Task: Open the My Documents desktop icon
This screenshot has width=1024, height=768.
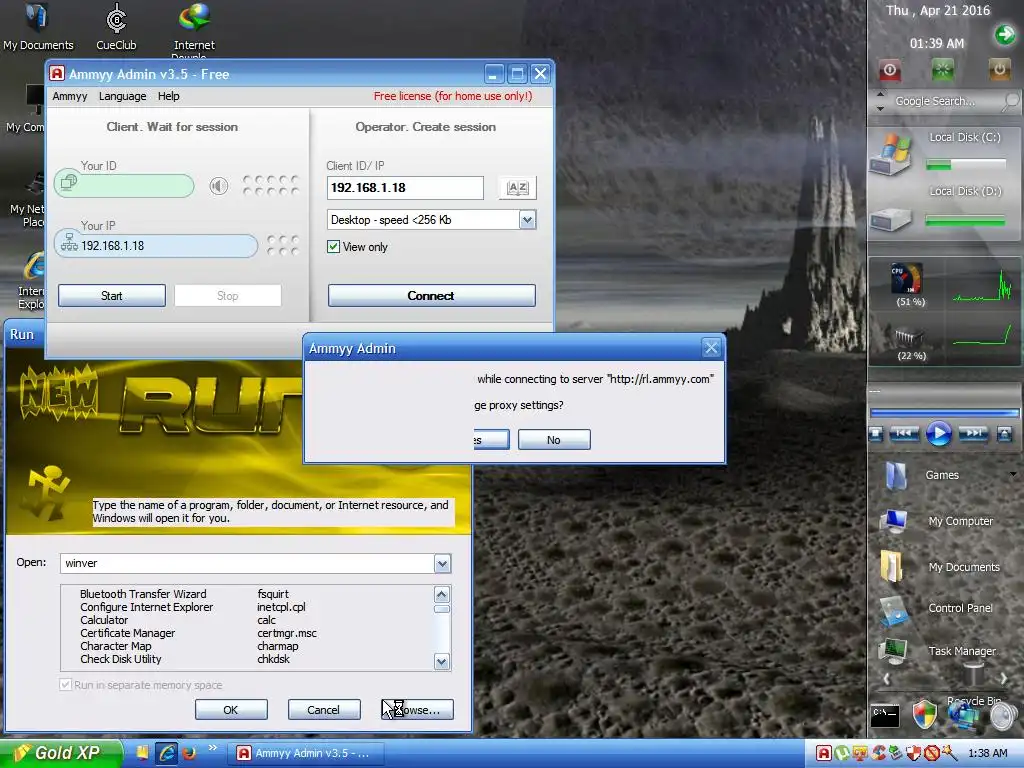Action: pyautogui.click(x=38, y=26)
